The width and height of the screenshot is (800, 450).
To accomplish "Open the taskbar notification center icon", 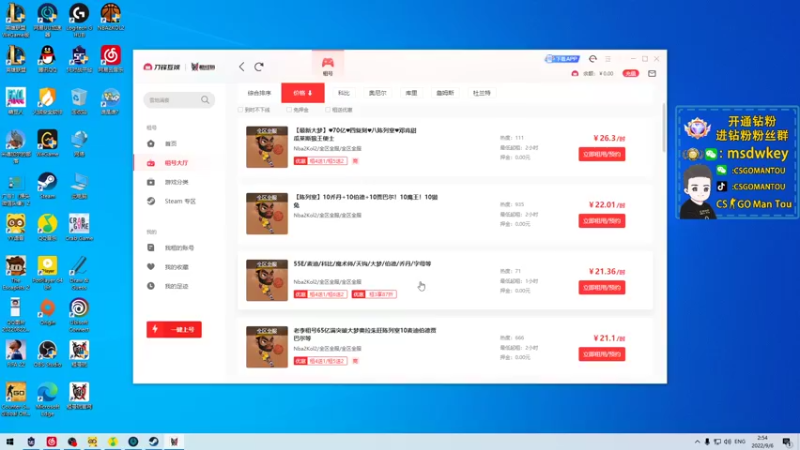I will tap(787, 442).
